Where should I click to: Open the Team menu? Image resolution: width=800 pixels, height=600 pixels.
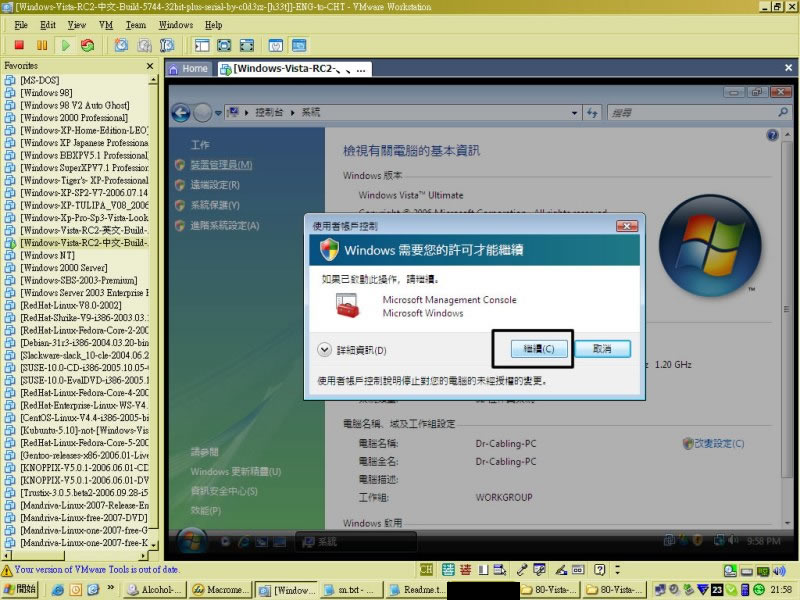tap(136, 24)
